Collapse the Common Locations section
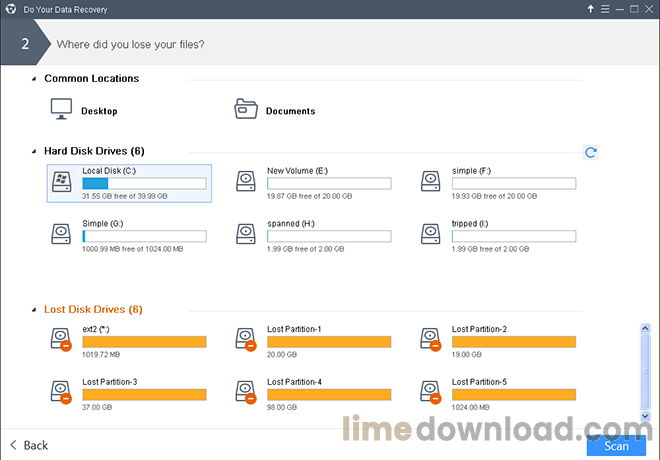The width and height of the screenshot is (660, 460). tap(34, 79)
